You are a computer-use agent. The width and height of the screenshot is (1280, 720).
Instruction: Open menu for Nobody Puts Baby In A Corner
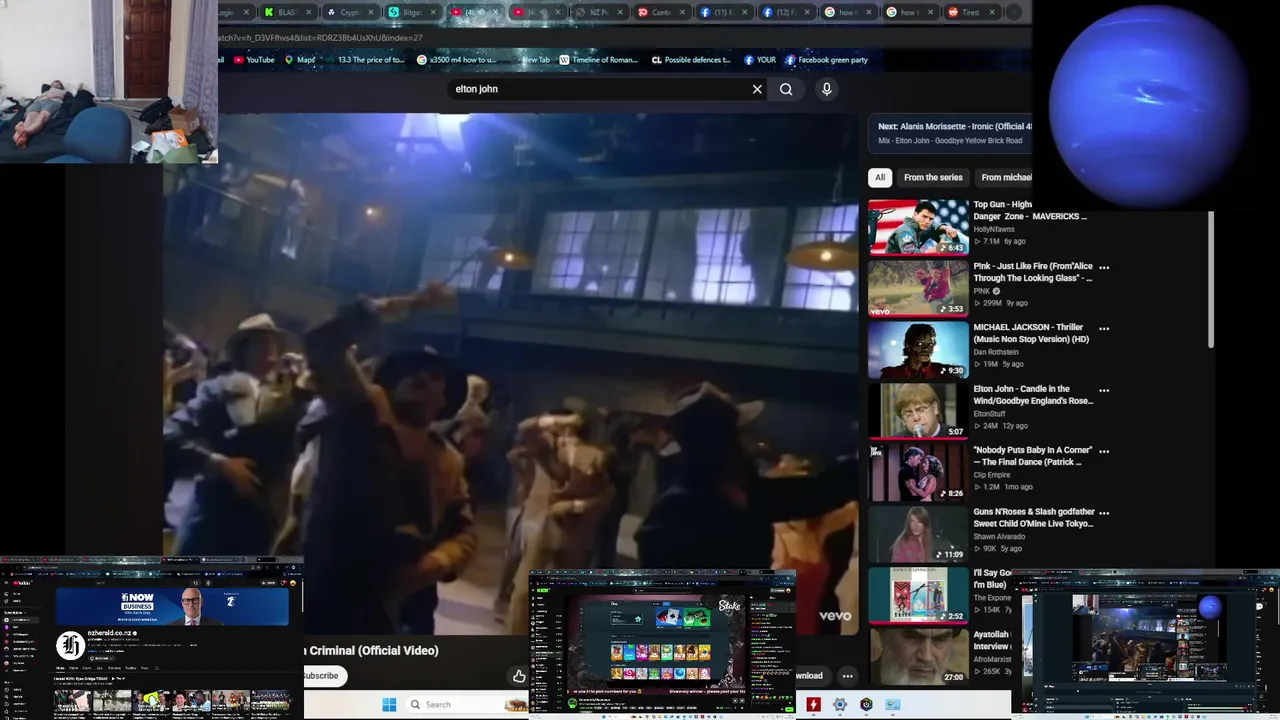coord(1104,451)
